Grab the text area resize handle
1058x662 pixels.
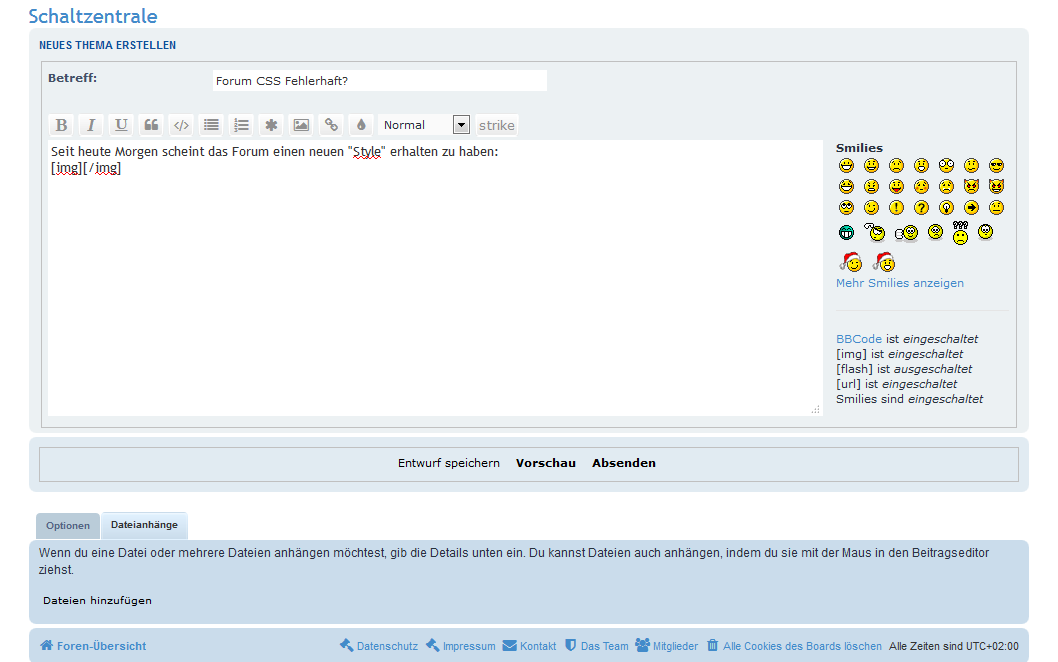tap(816, 409)
